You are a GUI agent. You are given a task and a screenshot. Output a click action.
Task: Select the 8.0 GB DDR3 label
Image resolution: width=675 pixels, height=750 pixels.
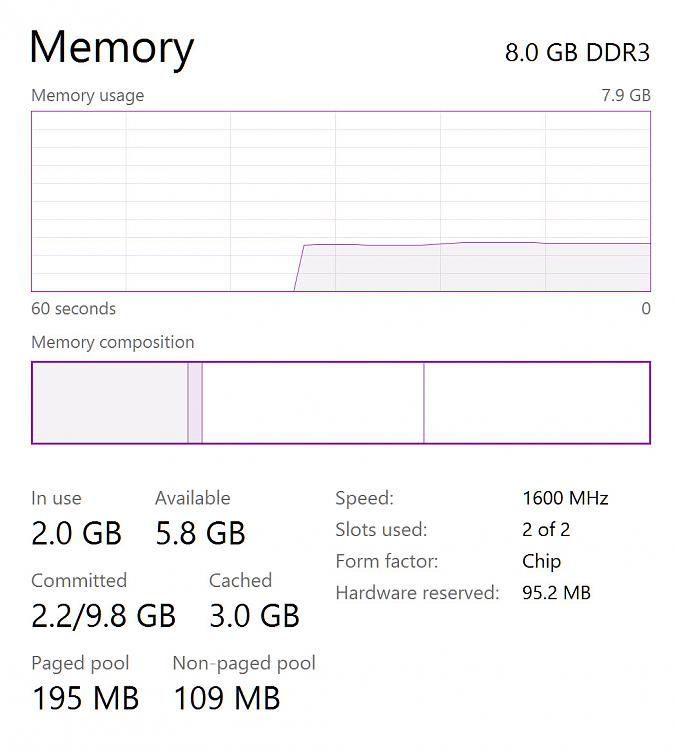coord(577,53)
